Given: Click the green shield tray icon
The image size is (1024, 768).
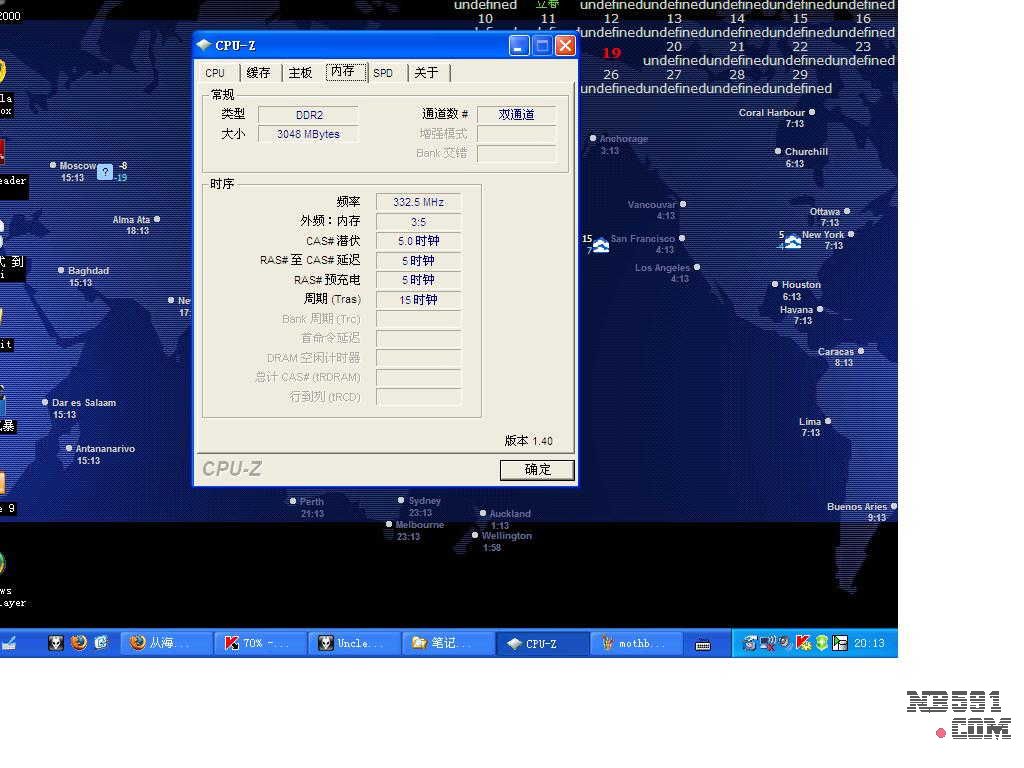Looking at the screenshot, I should coord(821,643).
